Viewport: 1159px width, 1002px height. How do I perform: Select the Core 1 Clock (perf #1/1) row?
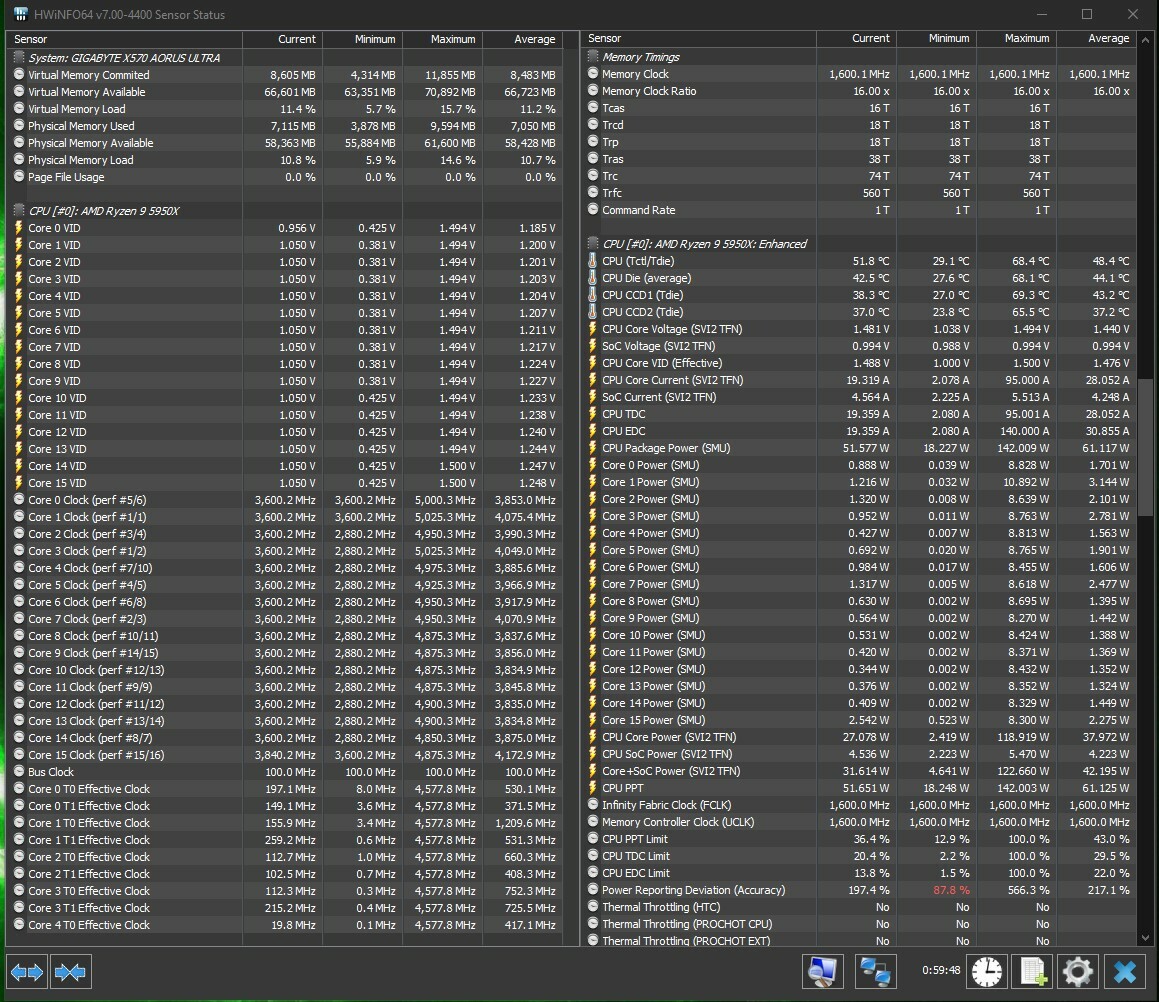(x=284, y=517)
